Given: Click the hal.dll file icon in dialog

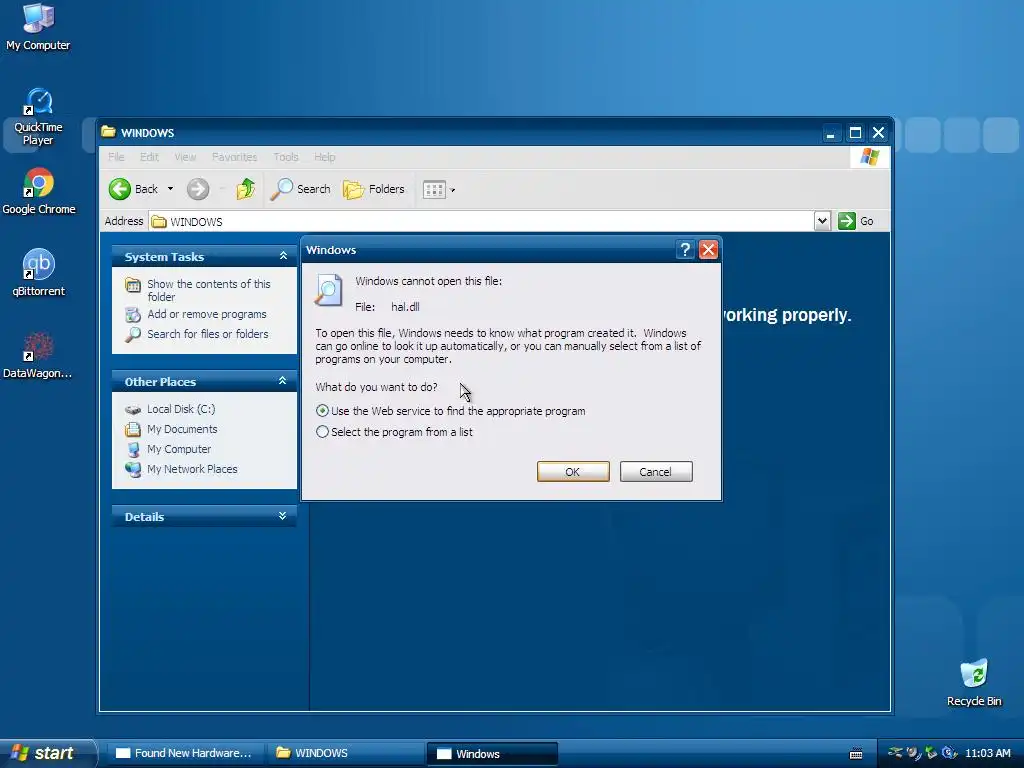Looking at the screenshot, I should click(328, 290).
